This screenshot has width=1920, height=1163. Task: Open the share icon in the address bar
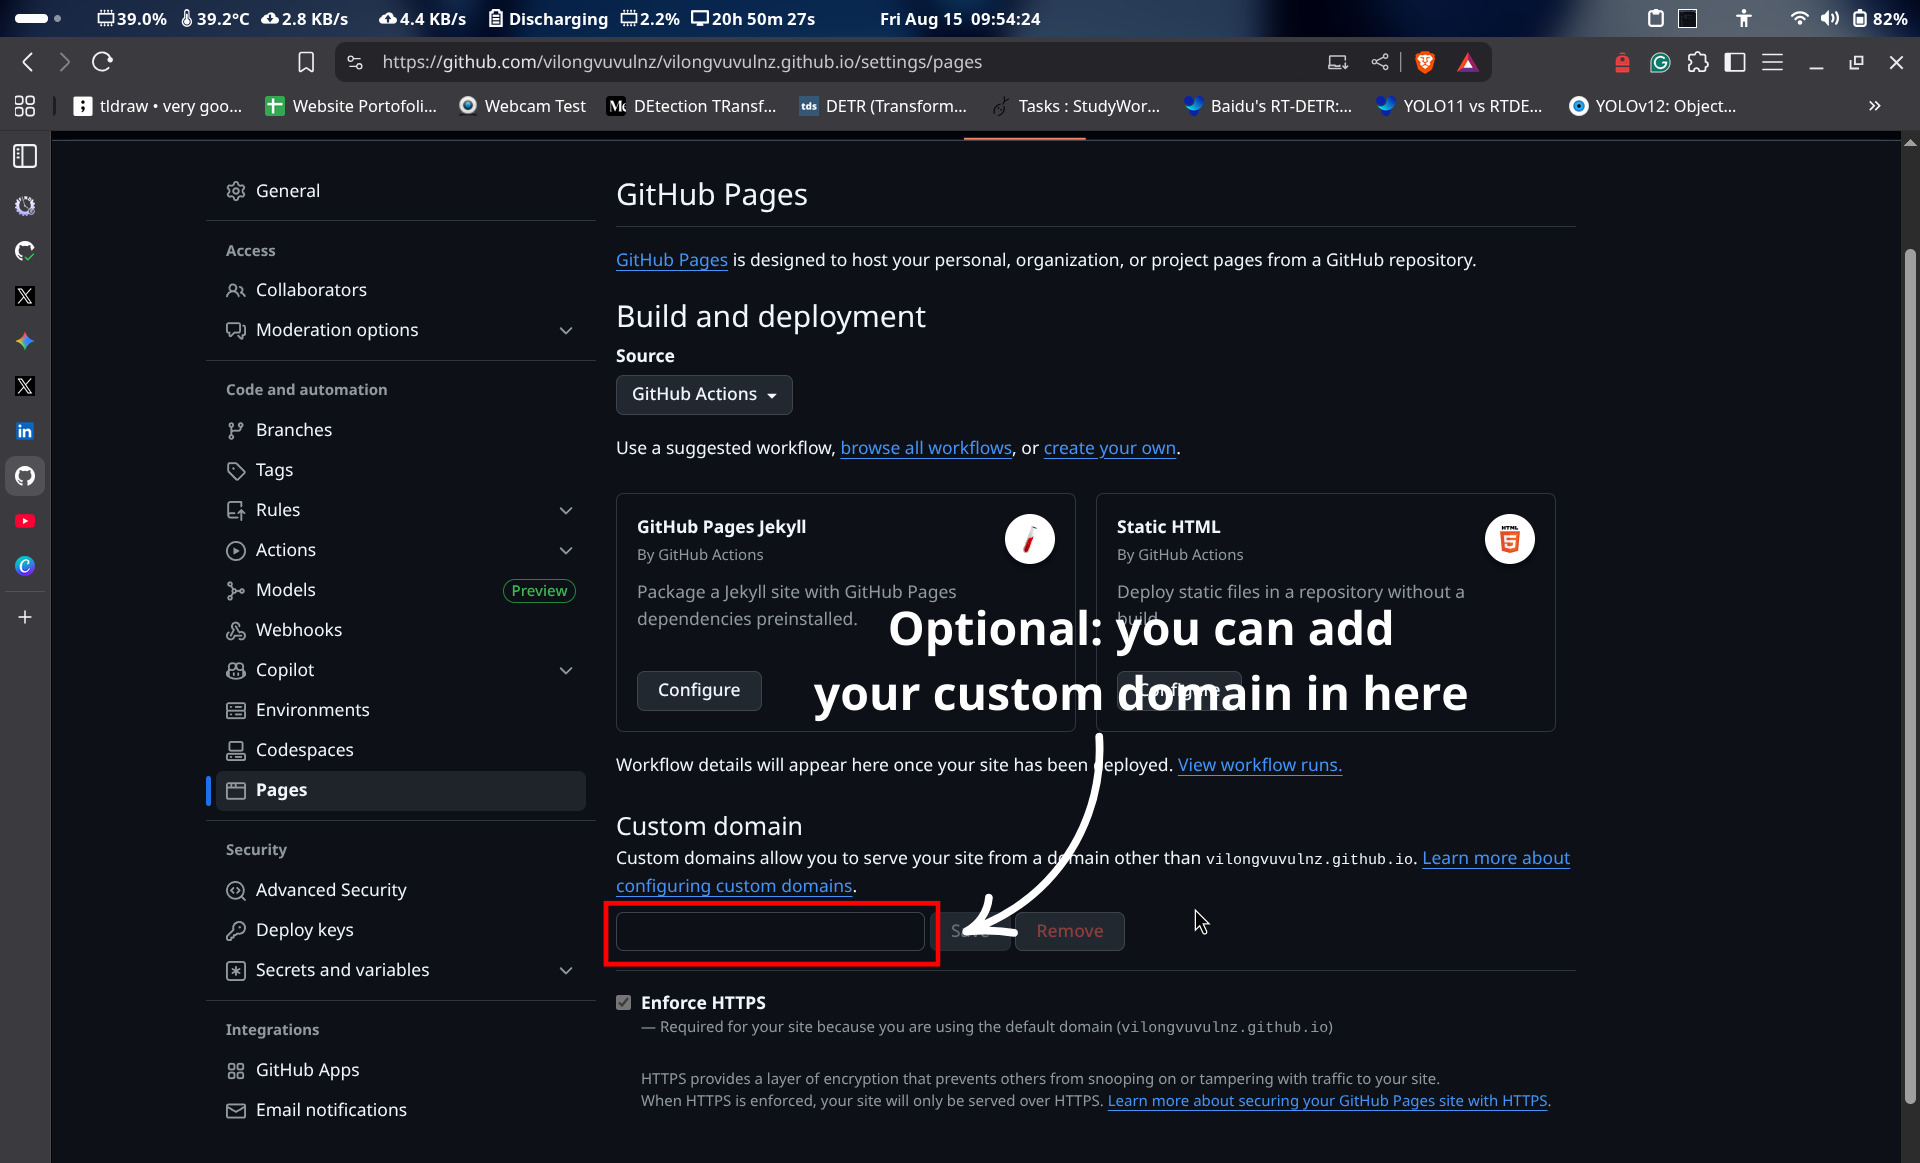click(1380, 62)
